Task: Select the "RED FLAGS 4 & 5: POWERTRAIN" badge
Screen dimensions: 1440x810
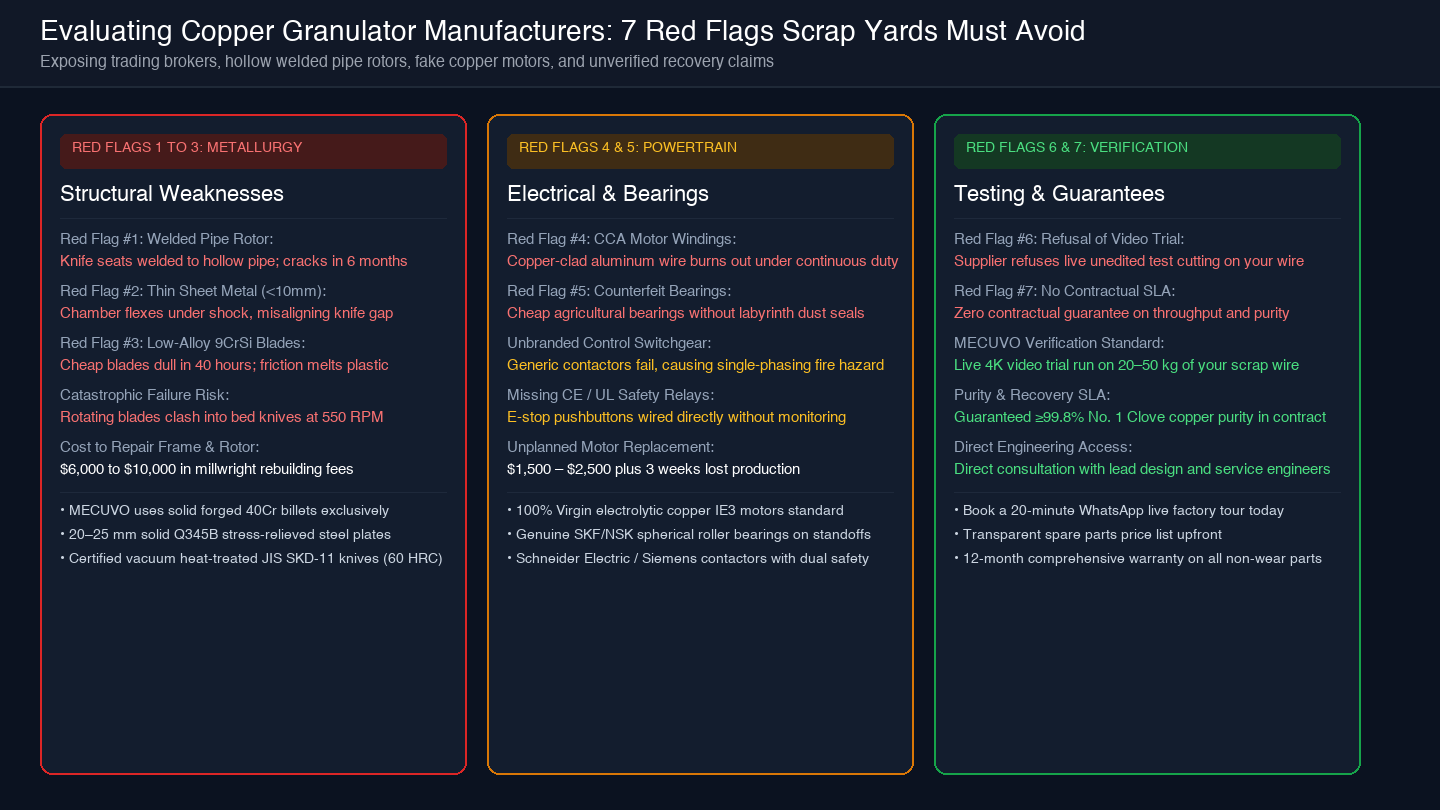Action: 700,151
